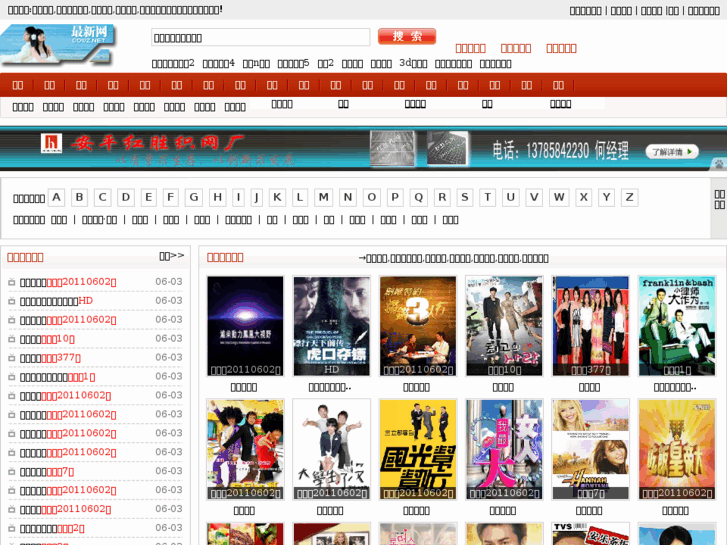Select letter C in the alphabet index
Viewport: 727px width, 545px height.
click(x=102, y=198)
